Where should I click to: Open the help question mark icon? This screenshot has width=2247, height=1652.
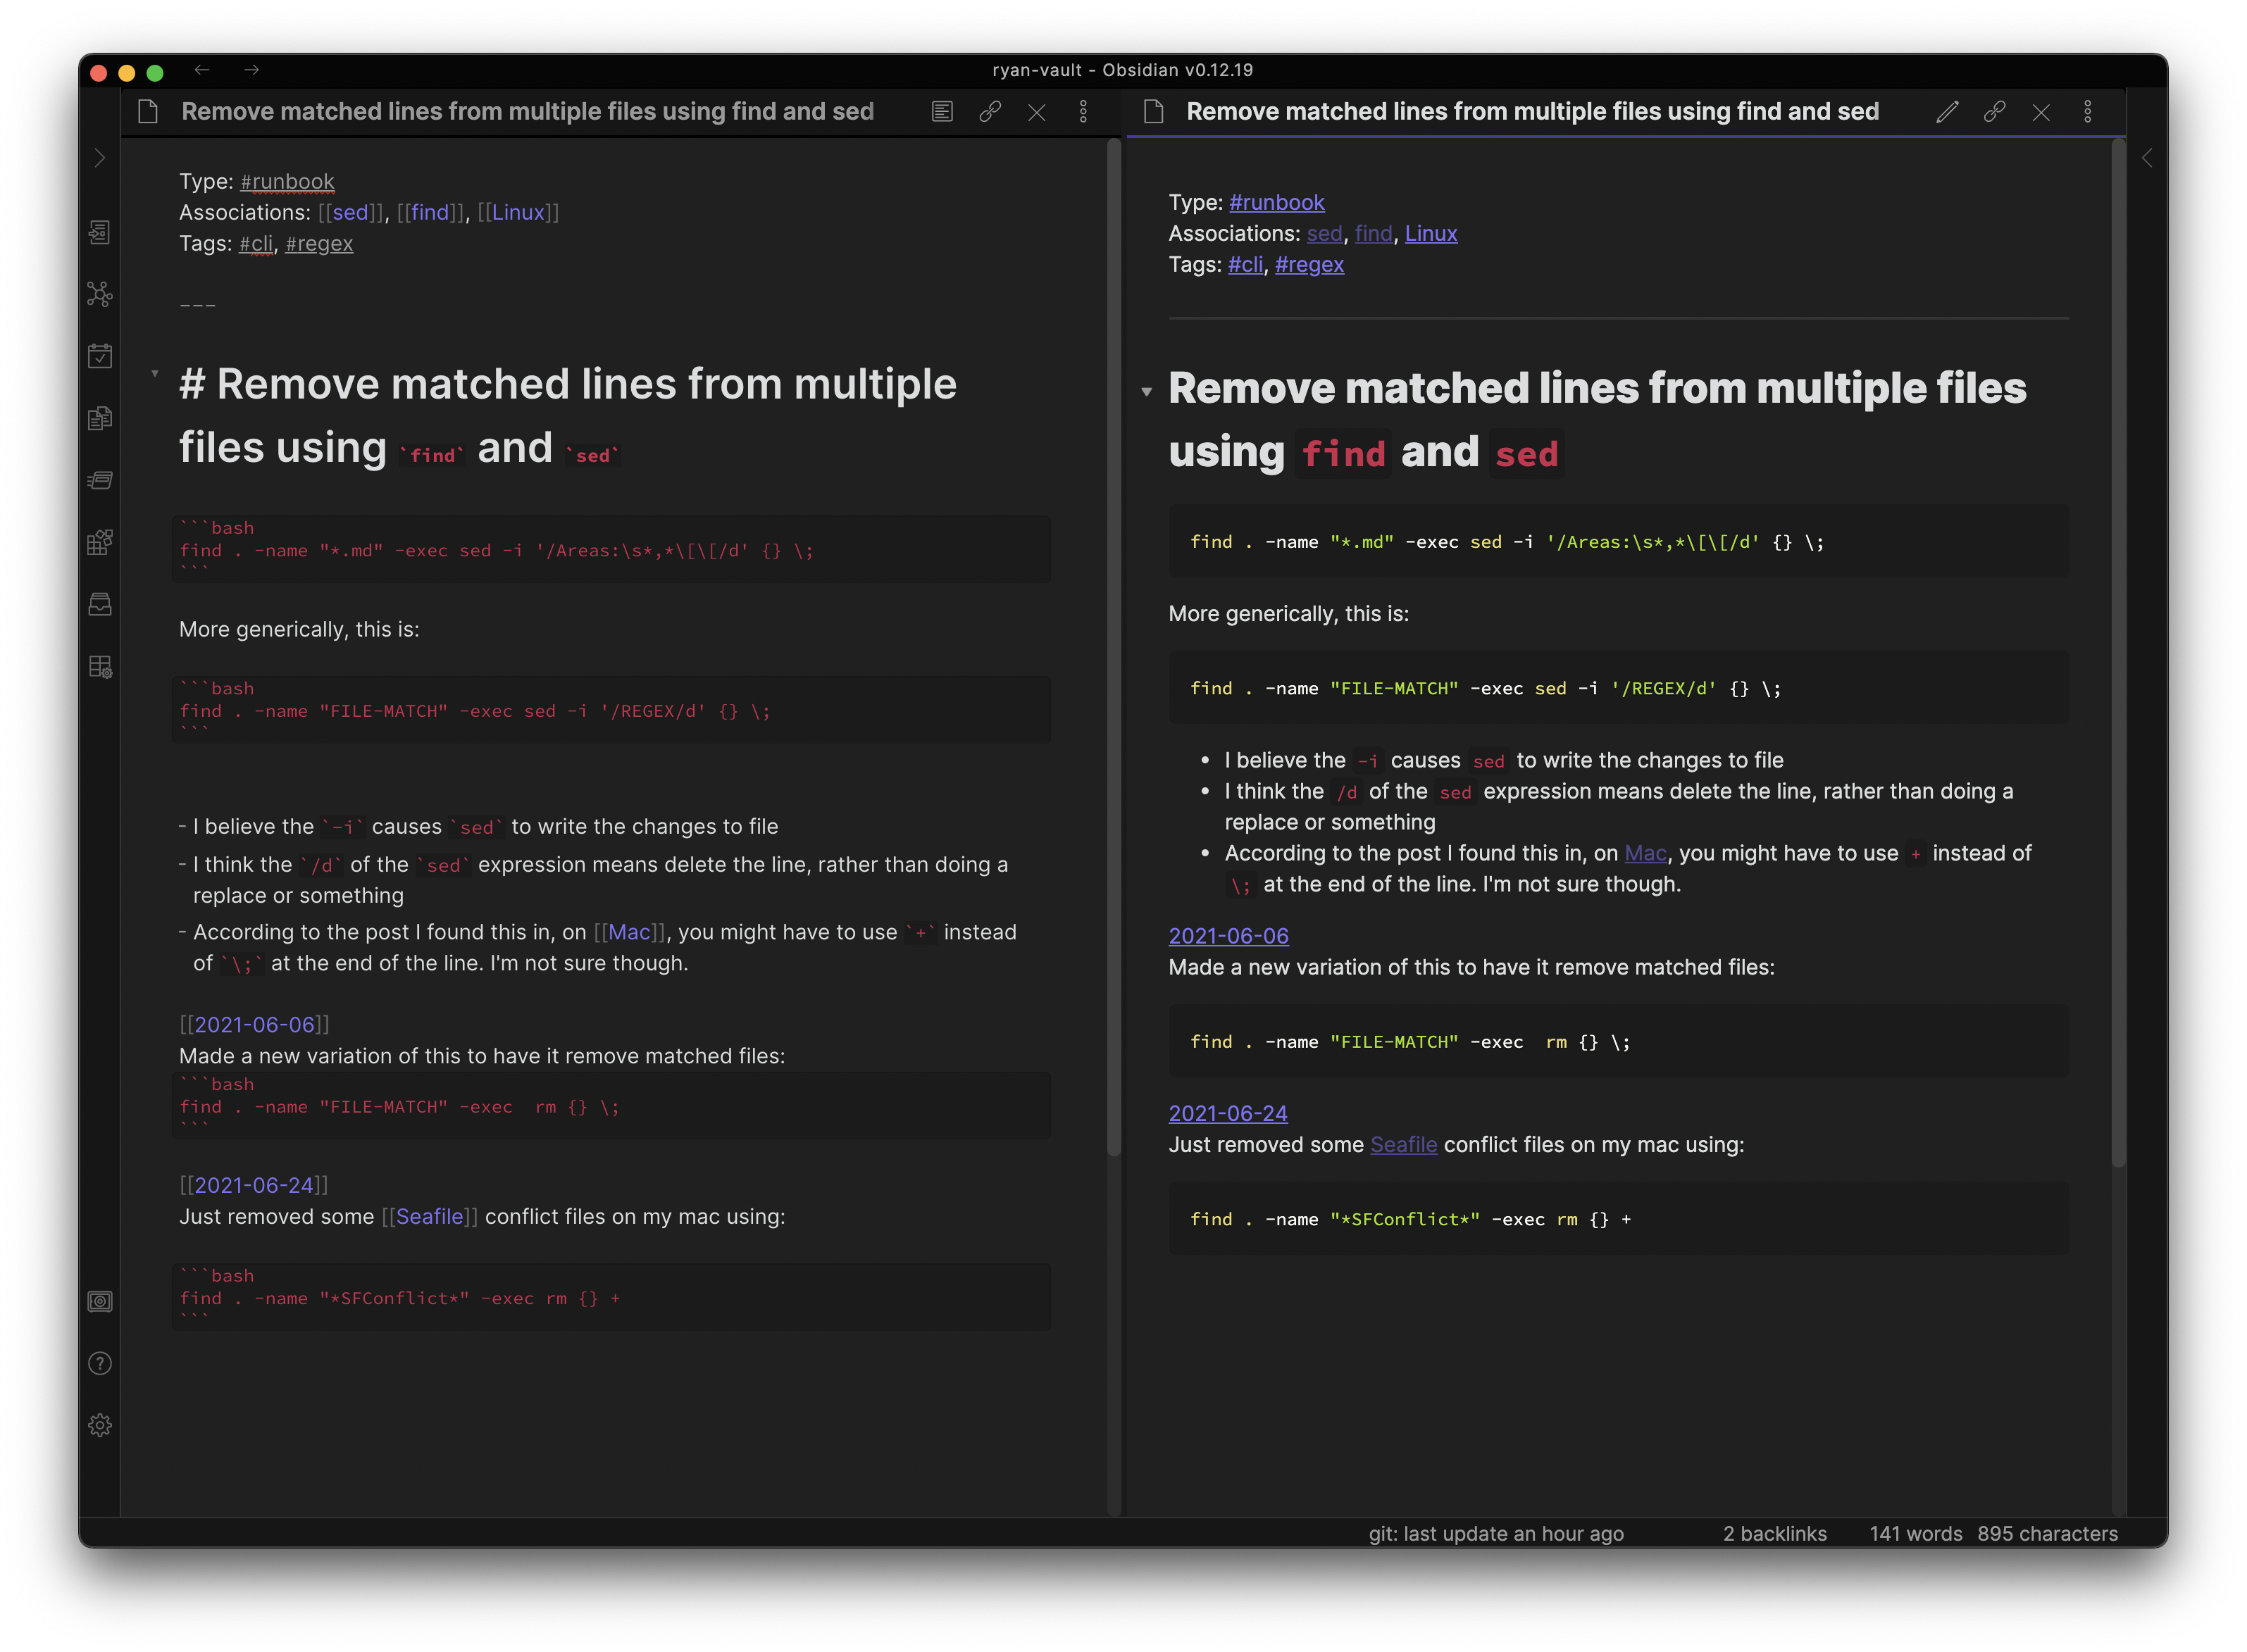click(99, 1363)
